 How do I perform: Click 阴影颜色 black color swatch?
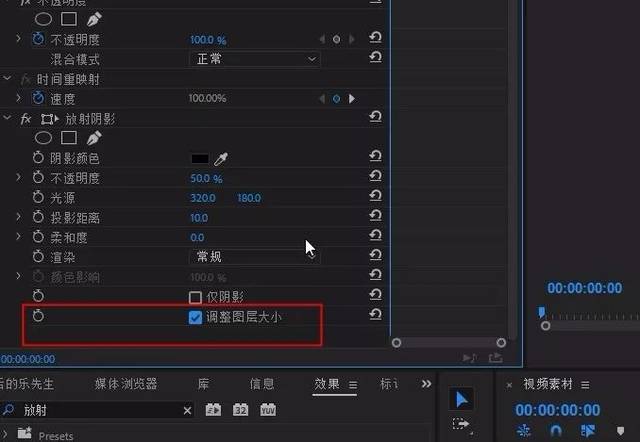tap(200, 158)
